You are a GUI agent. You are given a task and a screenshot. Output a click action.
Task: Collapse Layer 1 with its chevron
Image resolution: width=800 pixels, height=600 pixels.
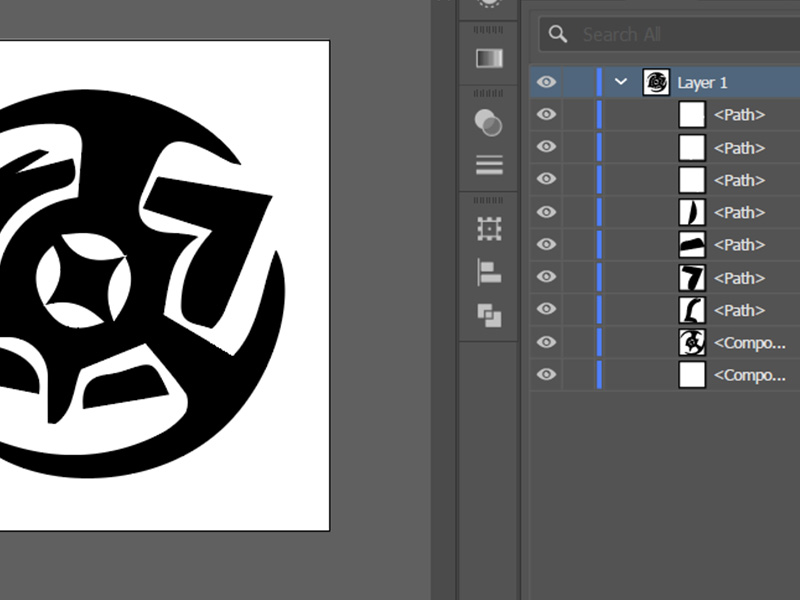621,82
